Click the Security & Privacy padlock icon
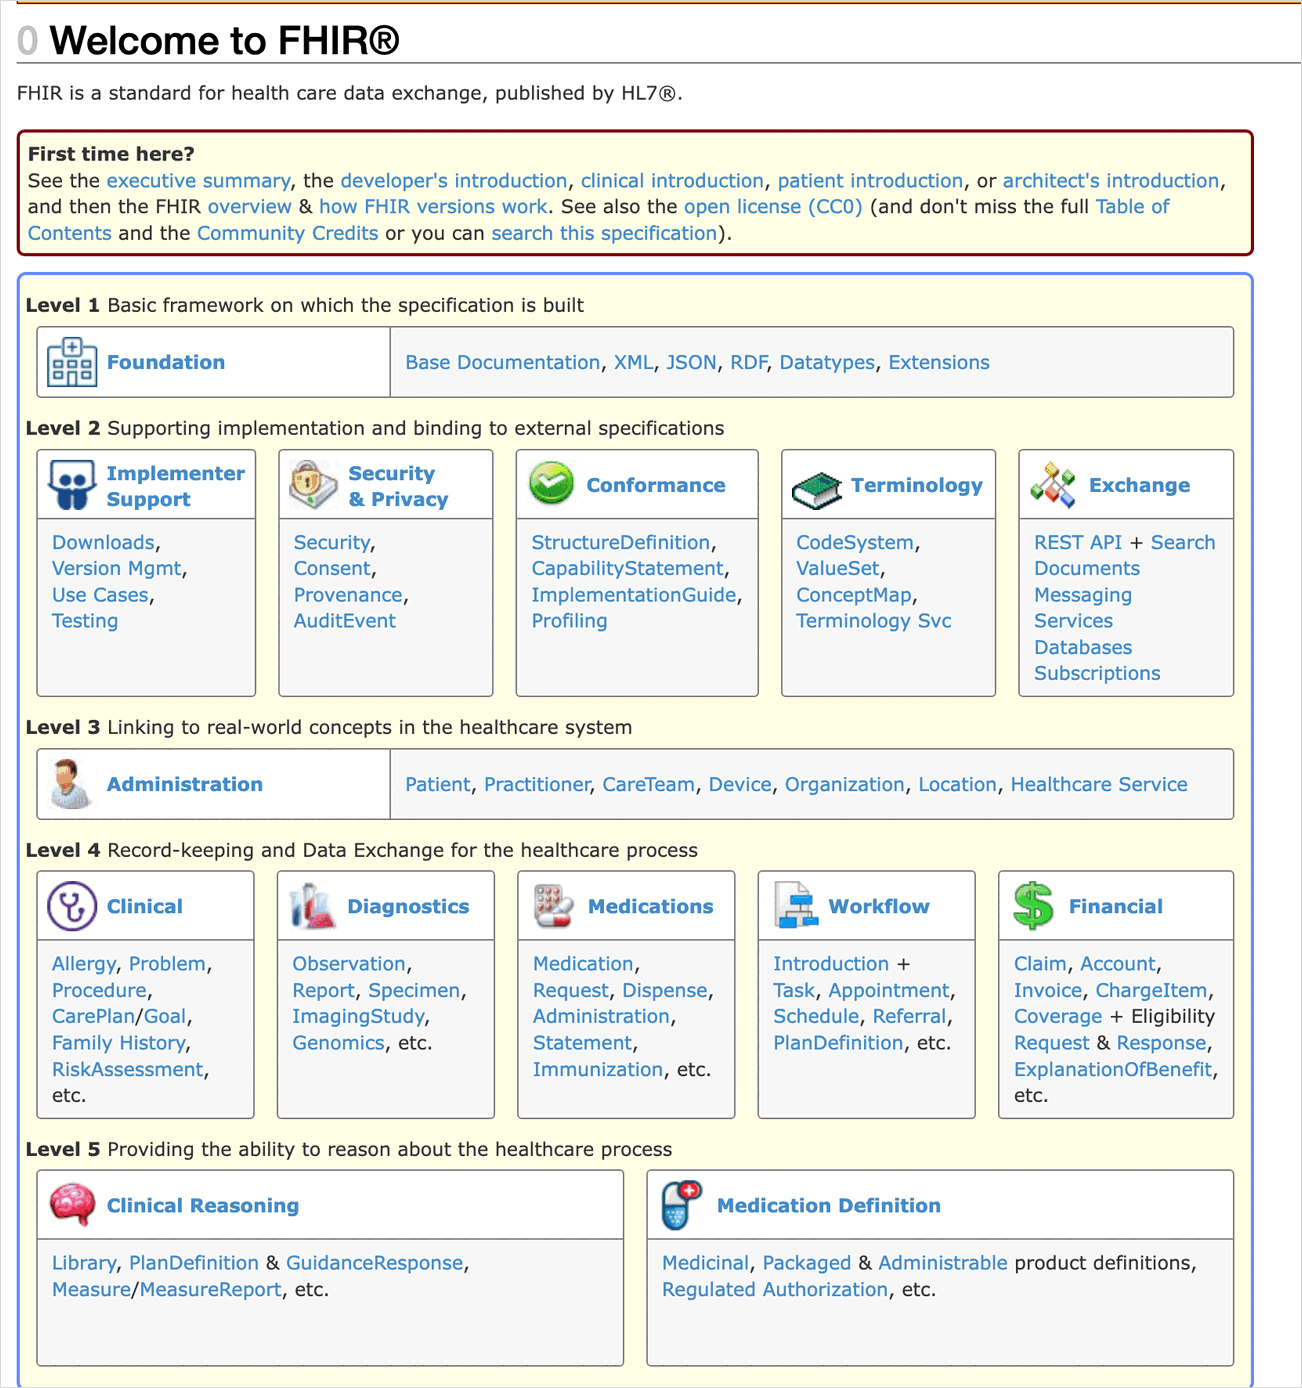Screen dimensions: 1302x1388 (x=313, y=485)
